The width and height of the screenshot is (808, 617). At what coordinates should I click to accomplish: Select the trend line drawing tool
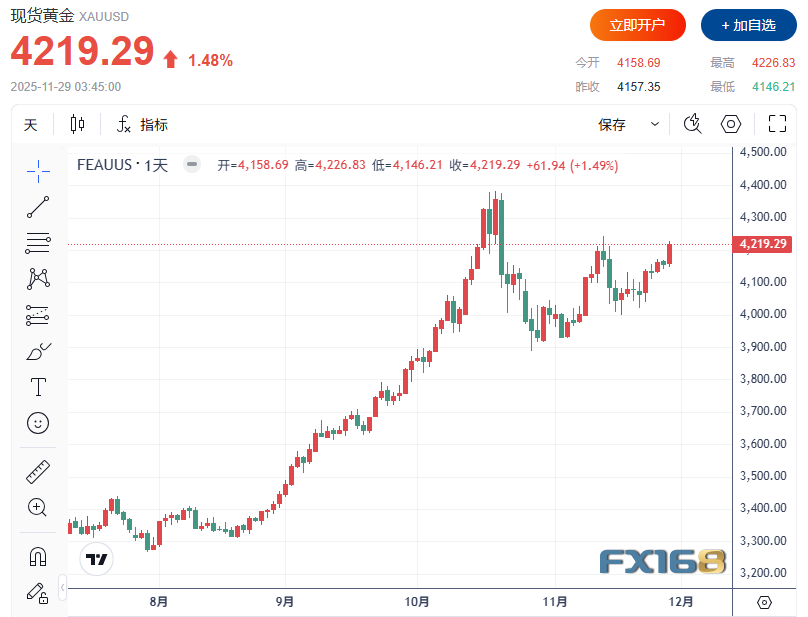coord(38,207)
